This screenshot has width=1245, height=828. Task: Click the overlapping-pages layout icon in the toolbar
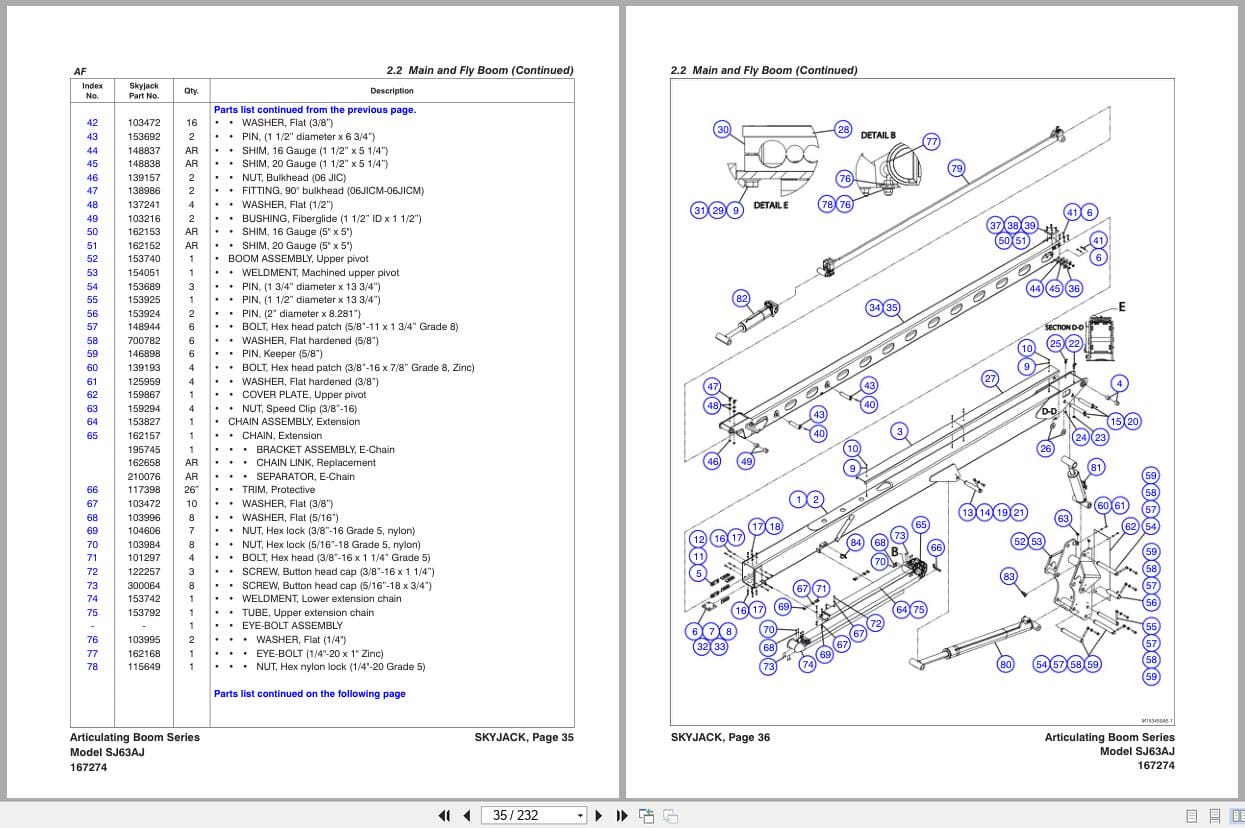[671, 815]
